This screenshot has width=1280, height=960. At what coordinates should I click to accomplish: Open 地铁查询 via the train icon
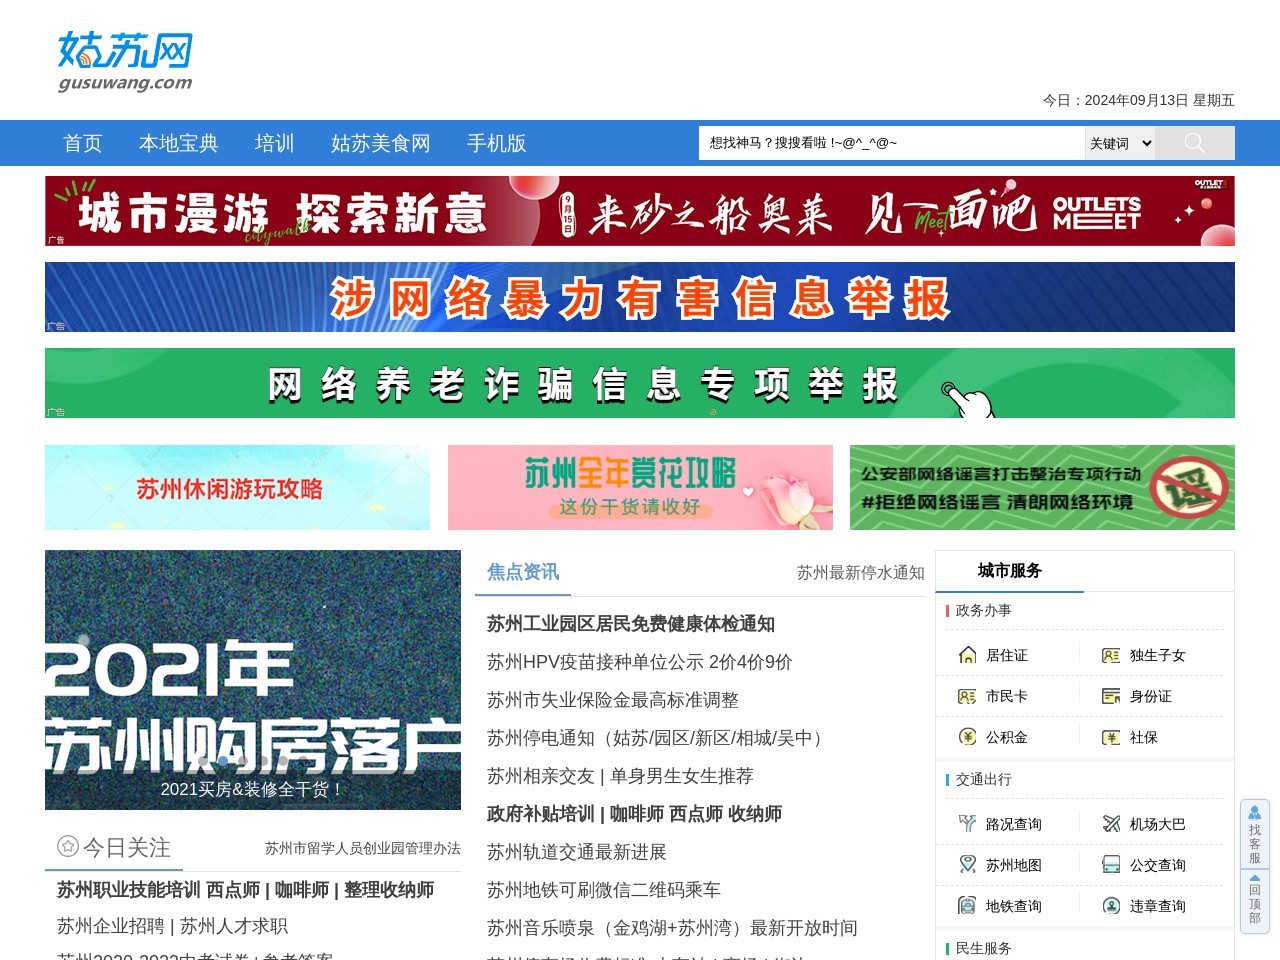point(967,906)
